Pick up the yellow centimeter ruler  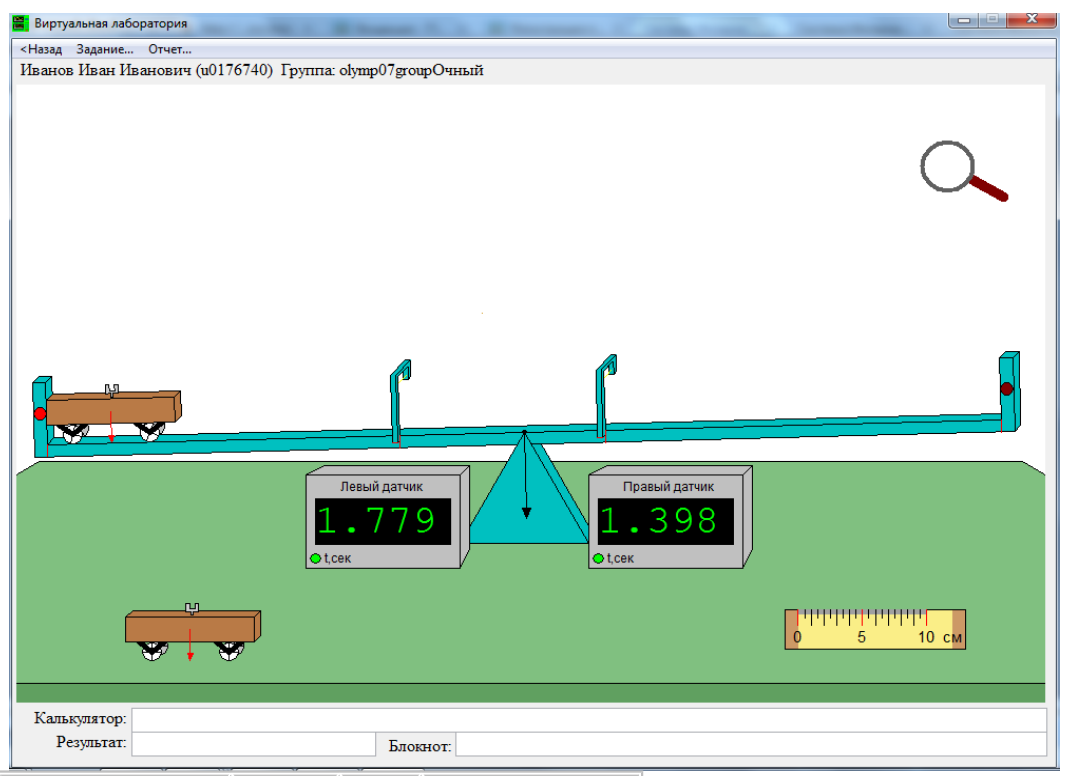[x=875, y=629]
